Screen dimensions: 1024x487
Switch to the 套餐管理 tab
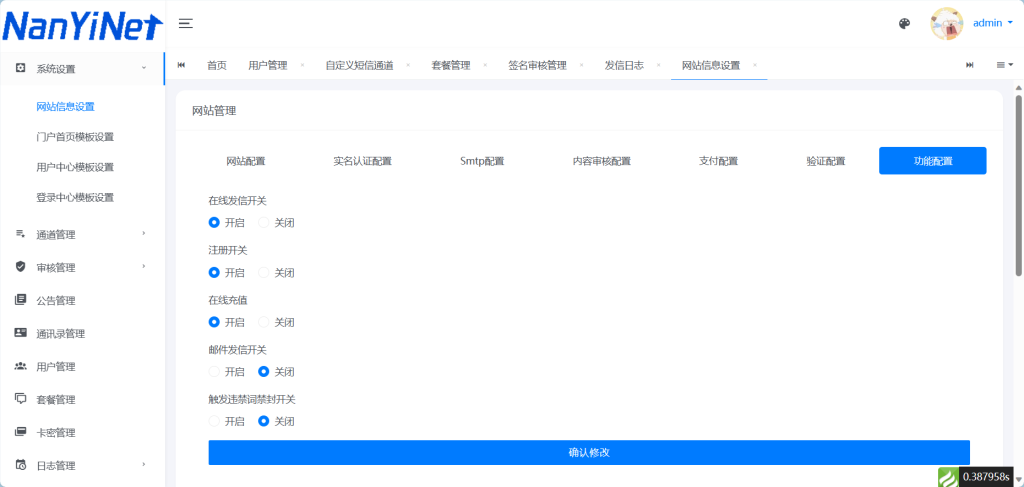(451, 65)
